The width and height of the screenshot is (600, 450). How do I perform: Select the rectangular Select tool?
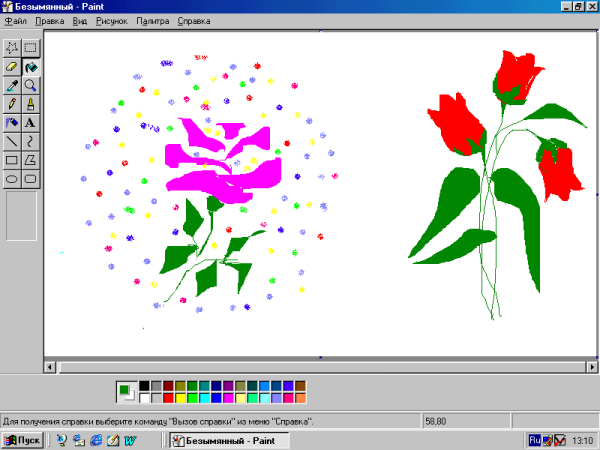pos(31,47)
